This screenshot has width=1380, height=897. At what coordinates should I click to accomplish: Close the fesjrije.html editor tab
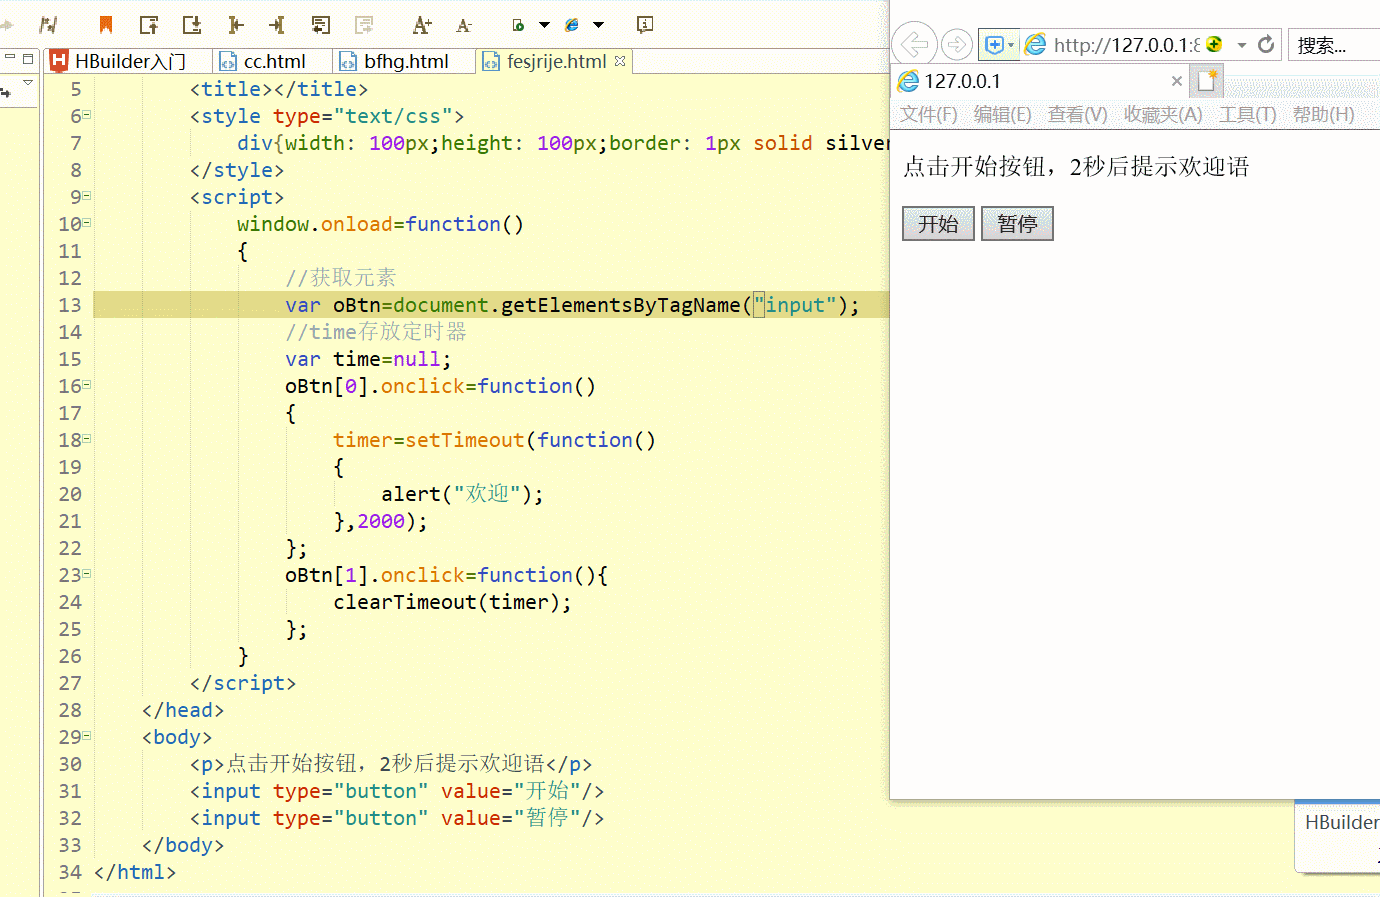point(620,61)
